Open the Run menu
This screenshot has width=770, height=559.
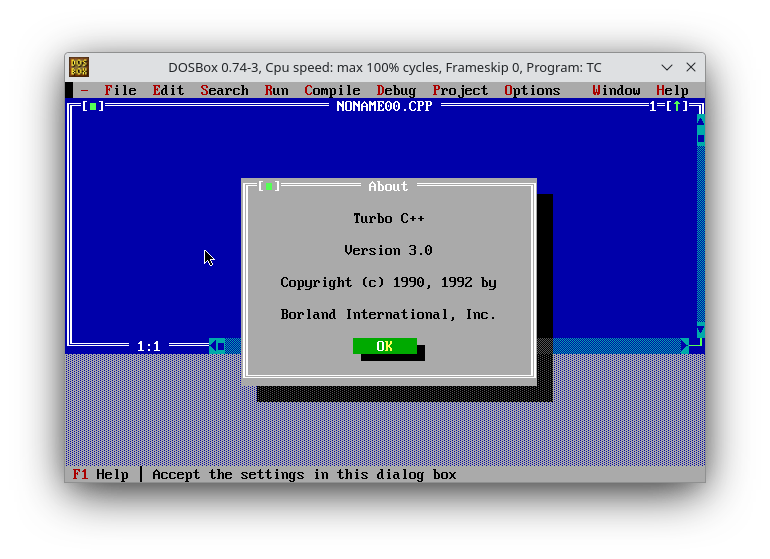[x=276, y=90]
